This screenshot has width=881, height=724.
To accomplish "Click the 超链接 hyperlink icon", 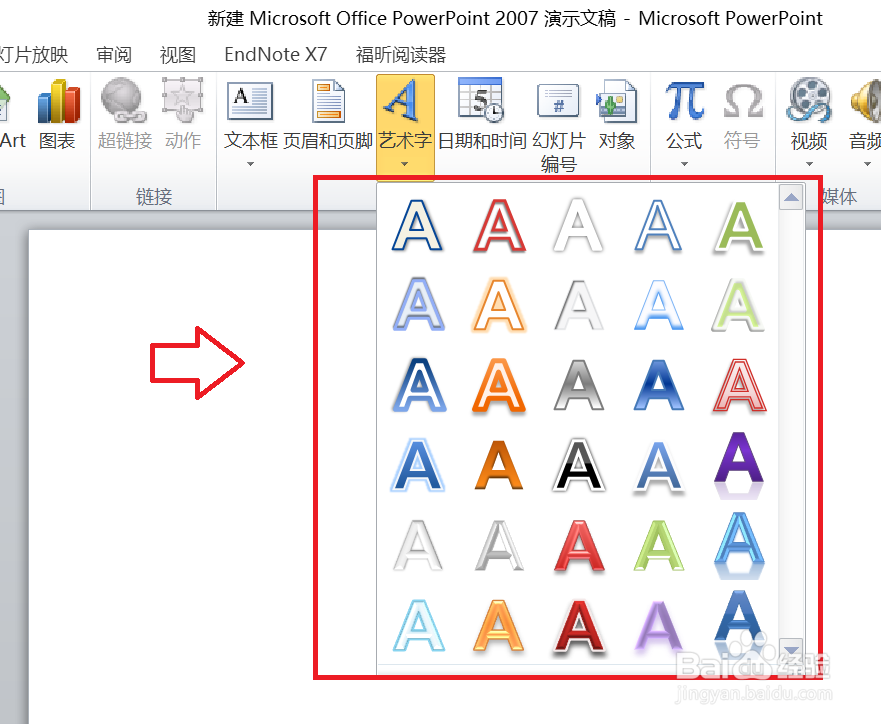I will (x=124, y=101).
